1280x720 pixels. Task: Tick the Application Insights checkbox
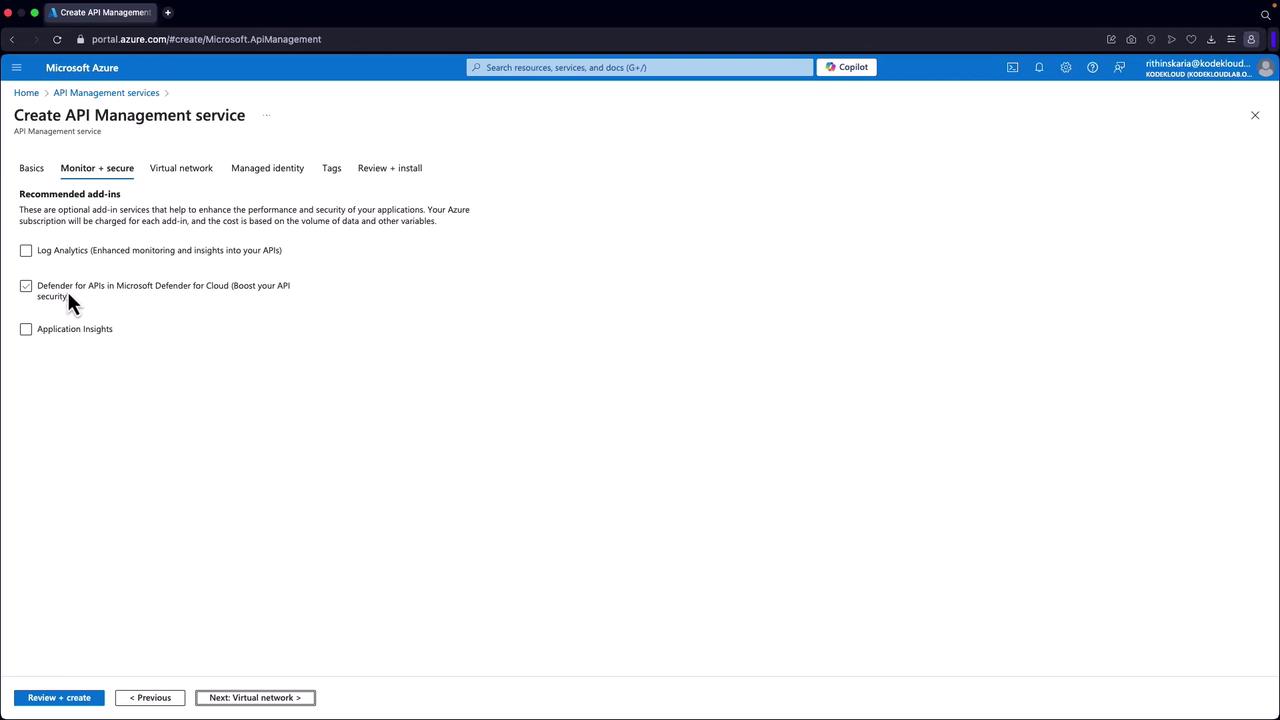click(x=26, y=329)
